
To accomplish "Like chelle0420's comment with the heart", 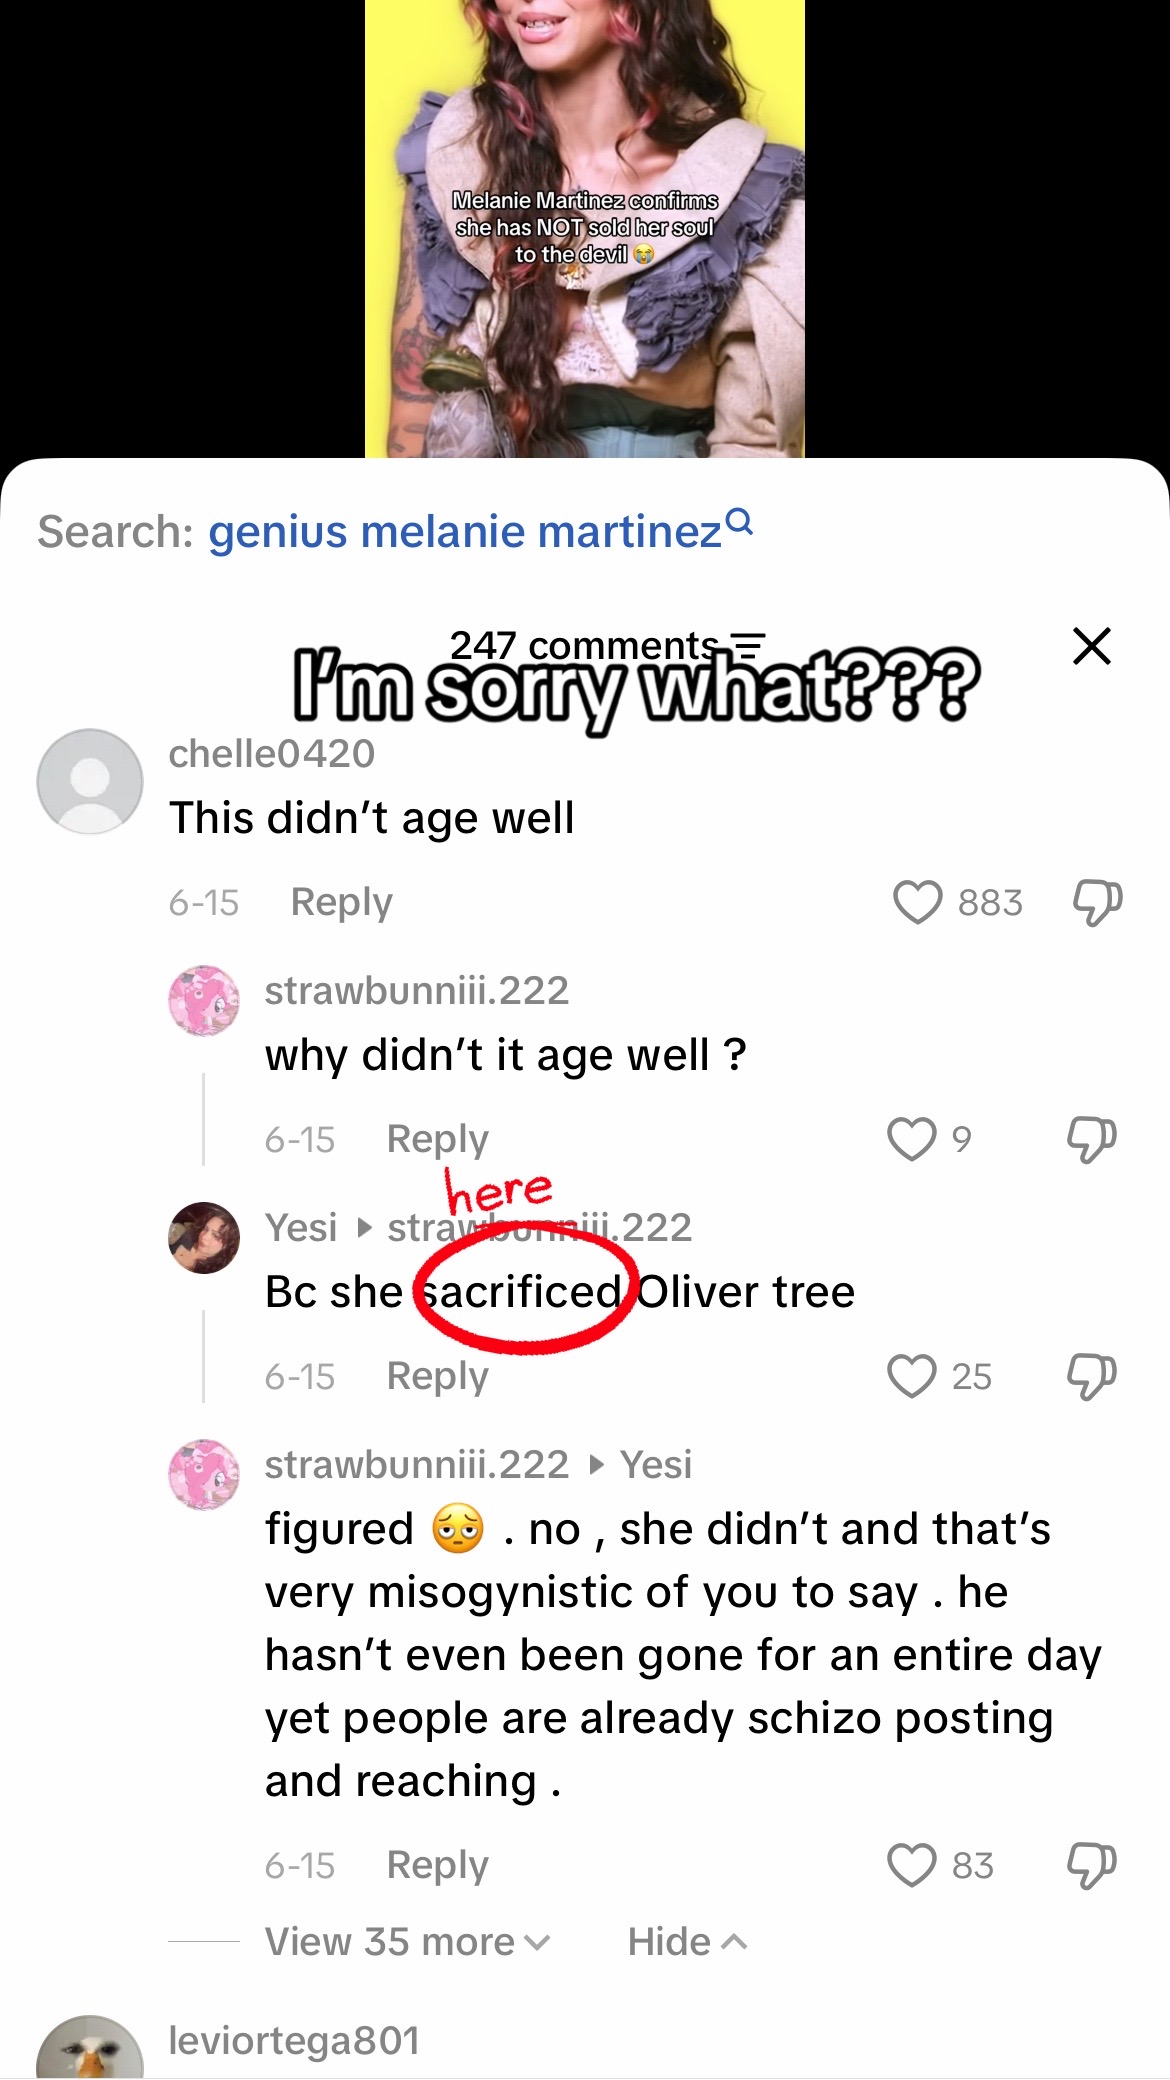I will point(917,902).
